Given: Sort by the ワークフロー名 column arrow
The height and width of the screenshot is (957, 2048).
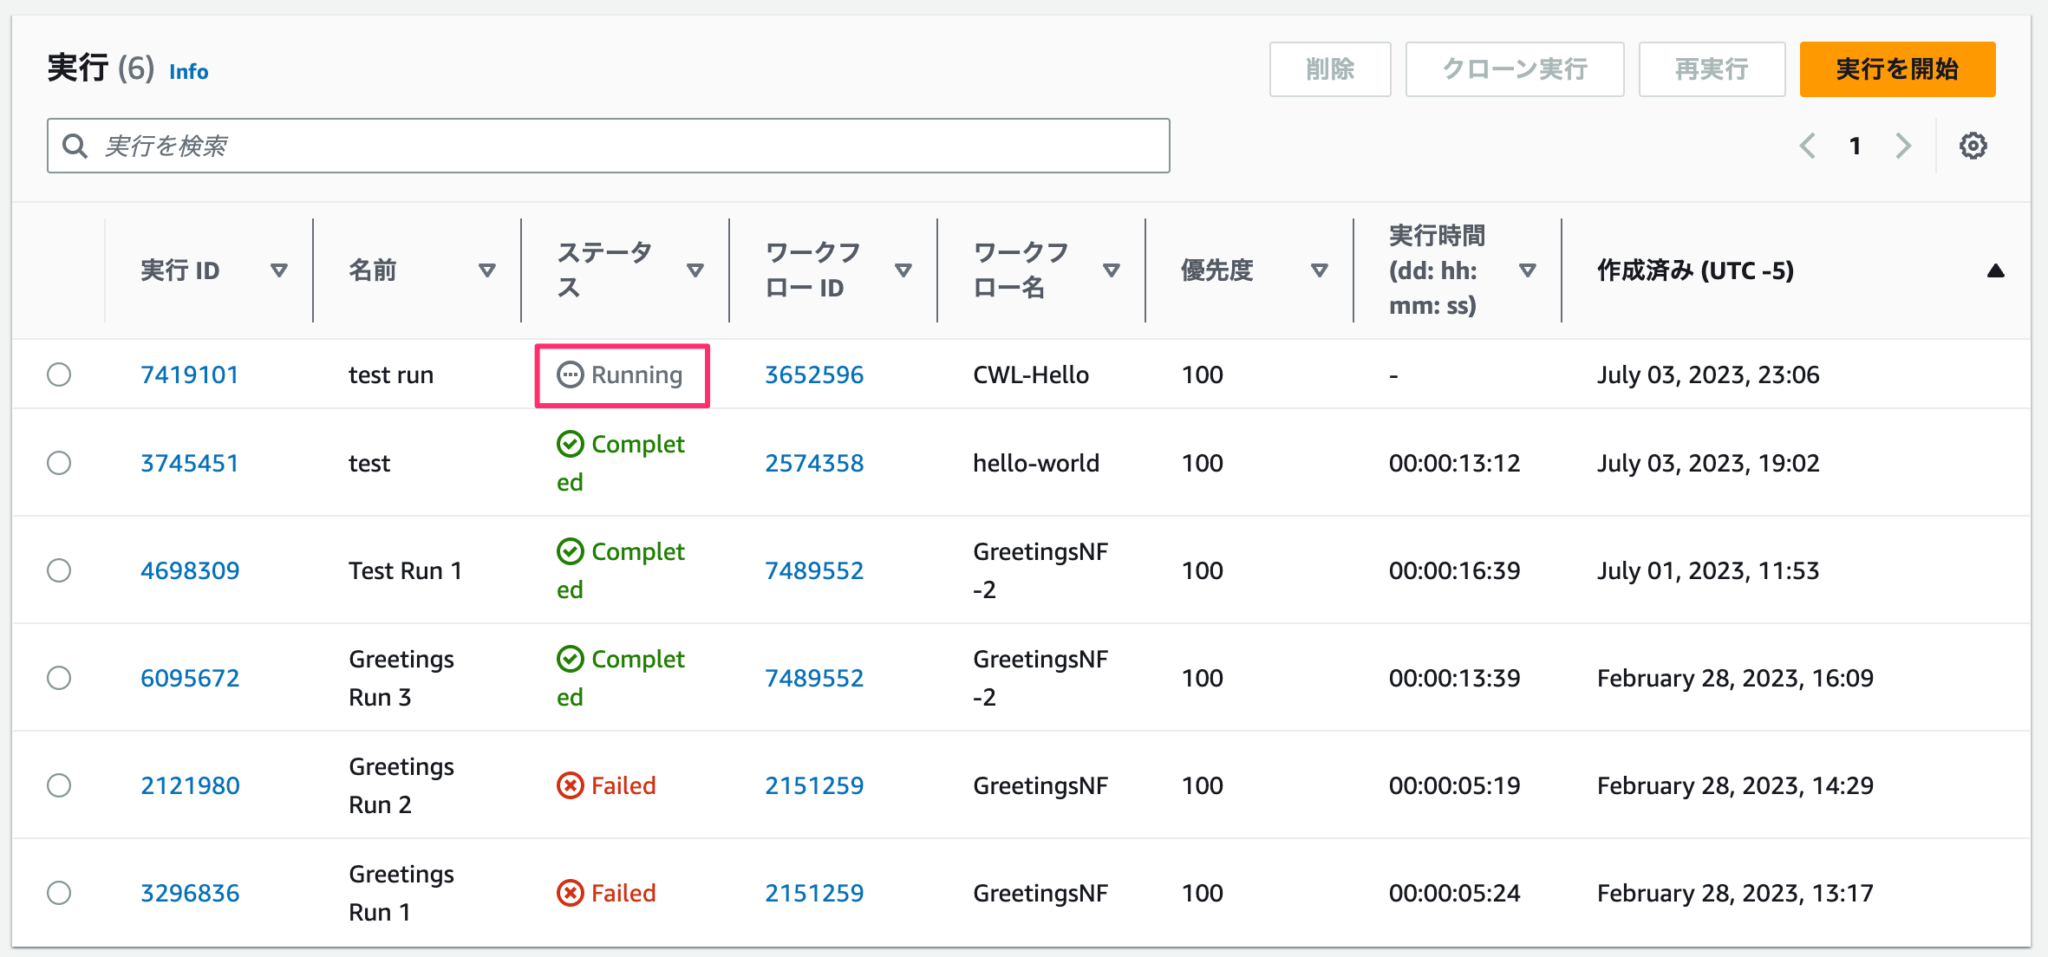Looking at the screenshot, I should click(x=1111, y=270).
